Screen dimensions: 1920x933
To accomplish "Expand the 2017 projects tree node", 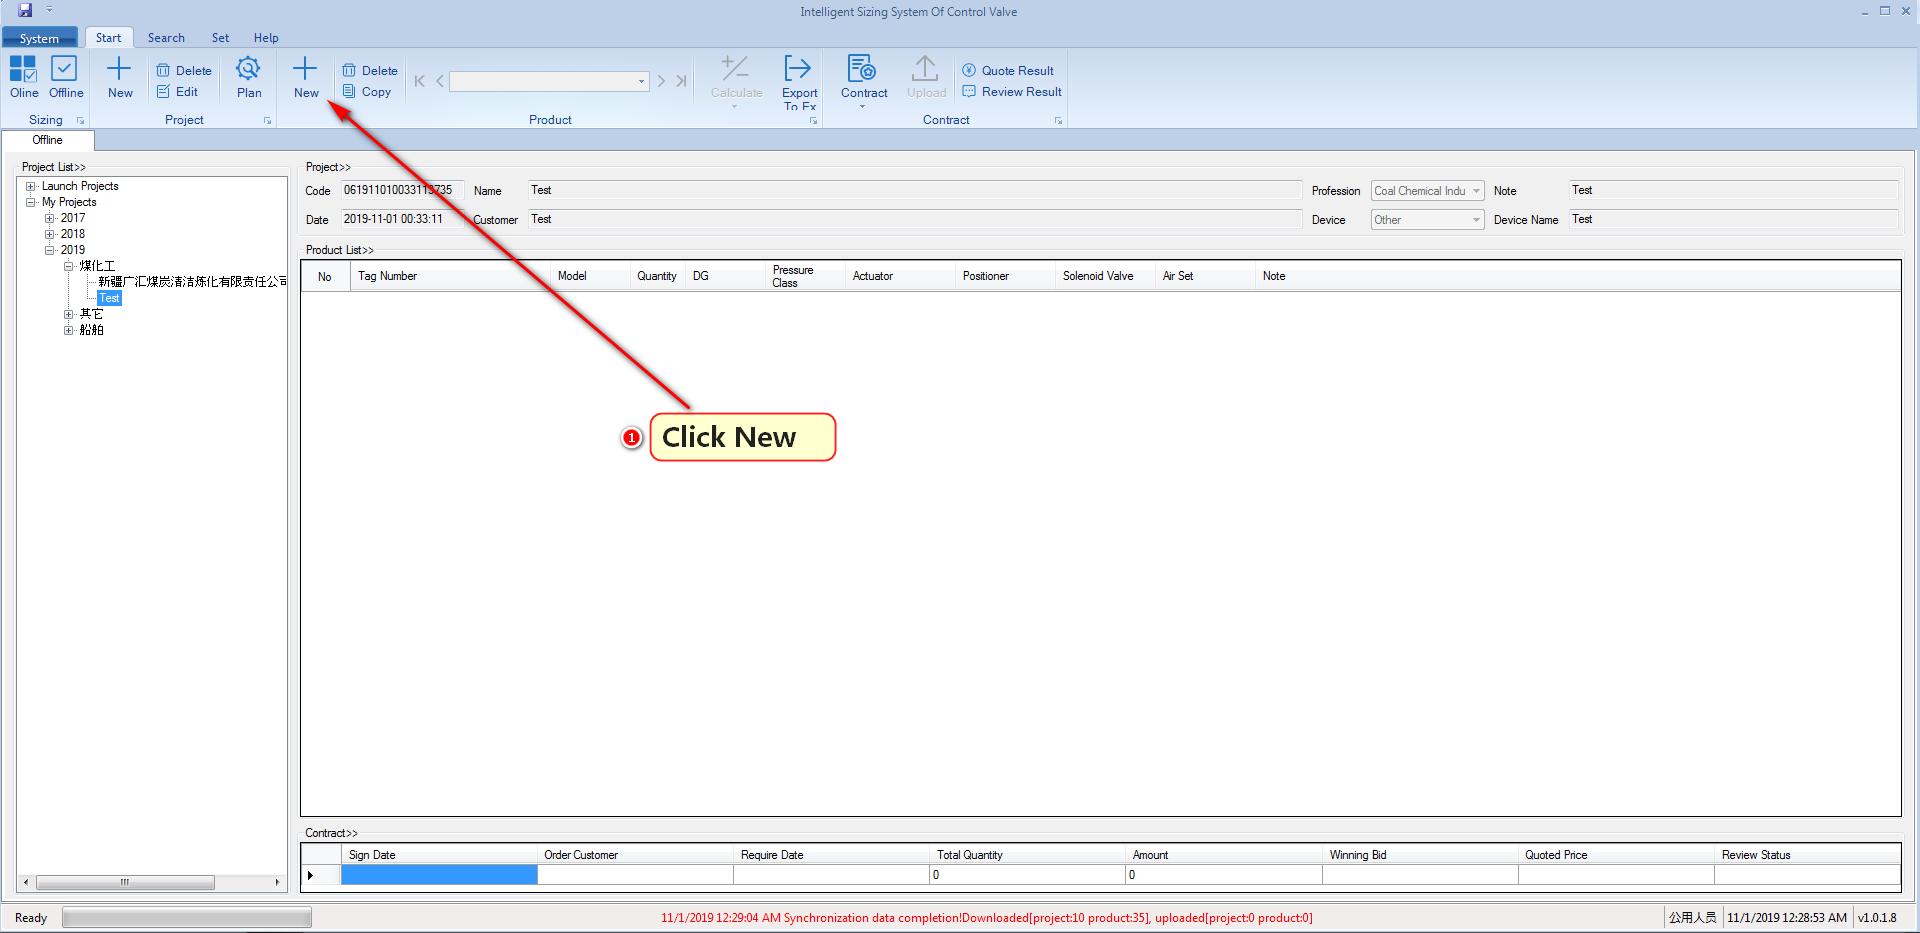I will (x=49, y=218).
